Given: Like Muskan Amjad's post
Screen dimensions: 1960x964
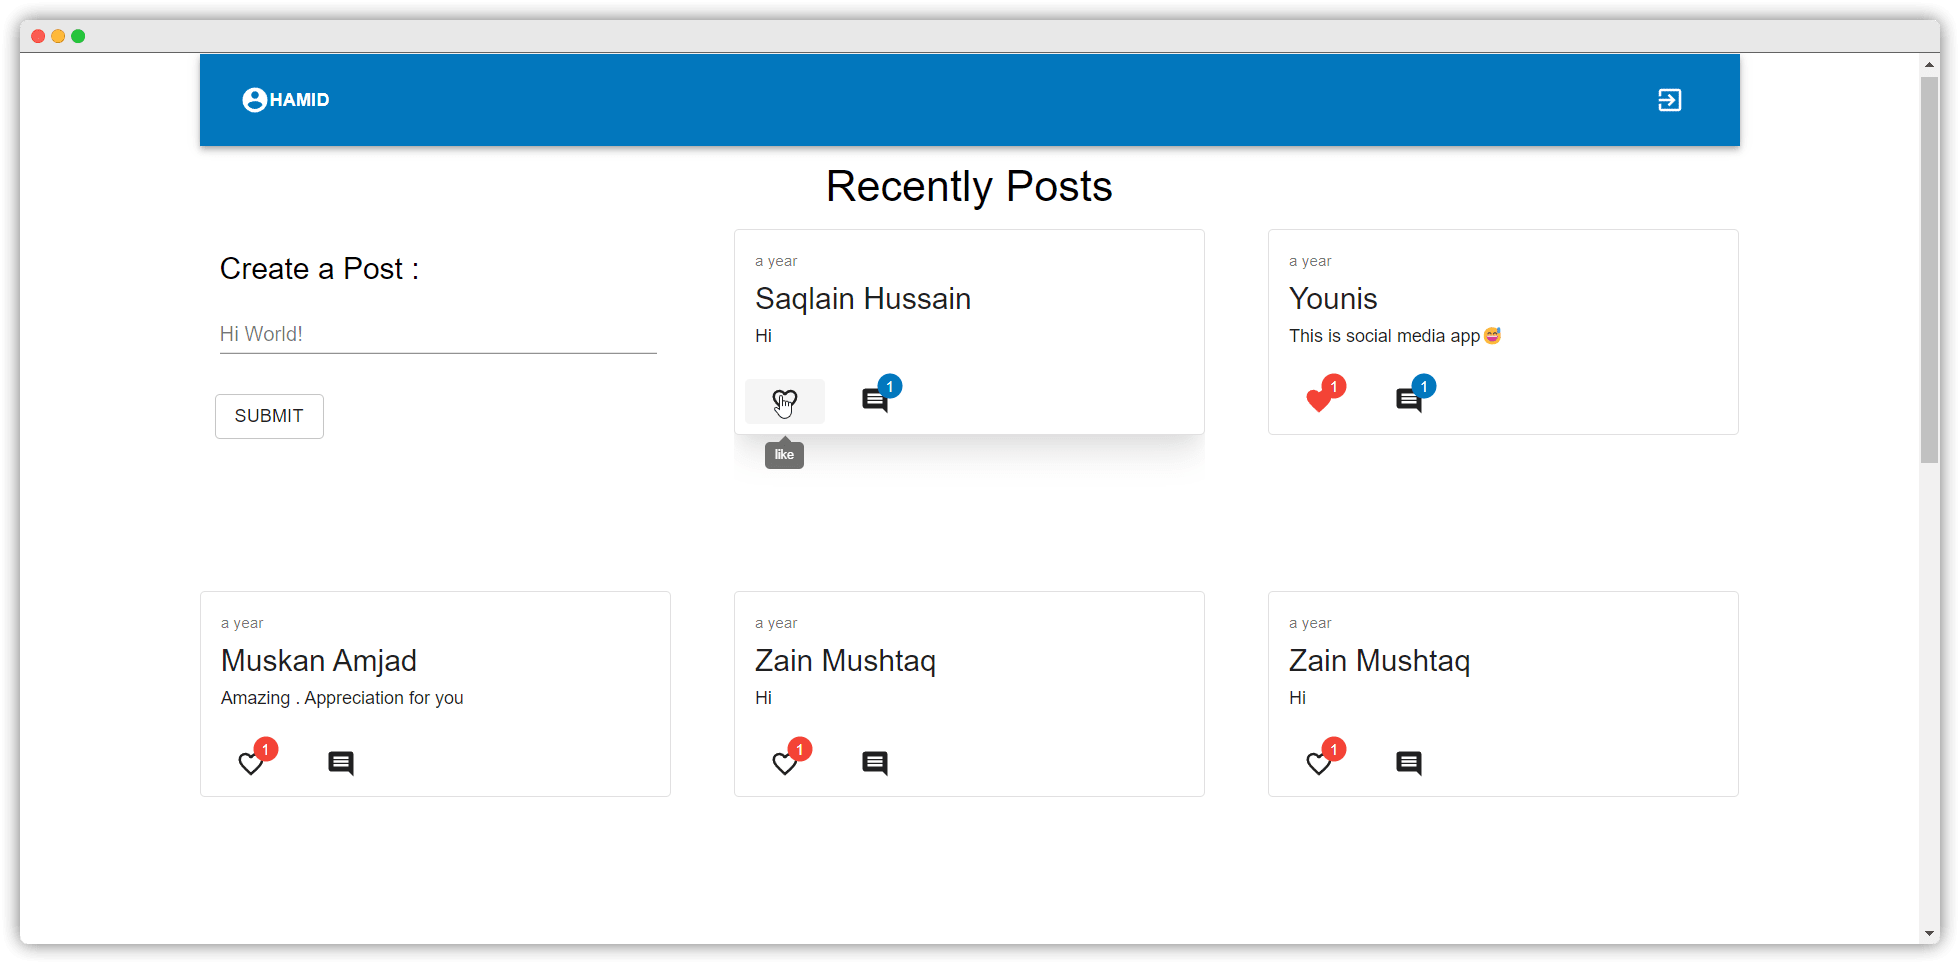Looking at the screenshot, I should 251,764.
